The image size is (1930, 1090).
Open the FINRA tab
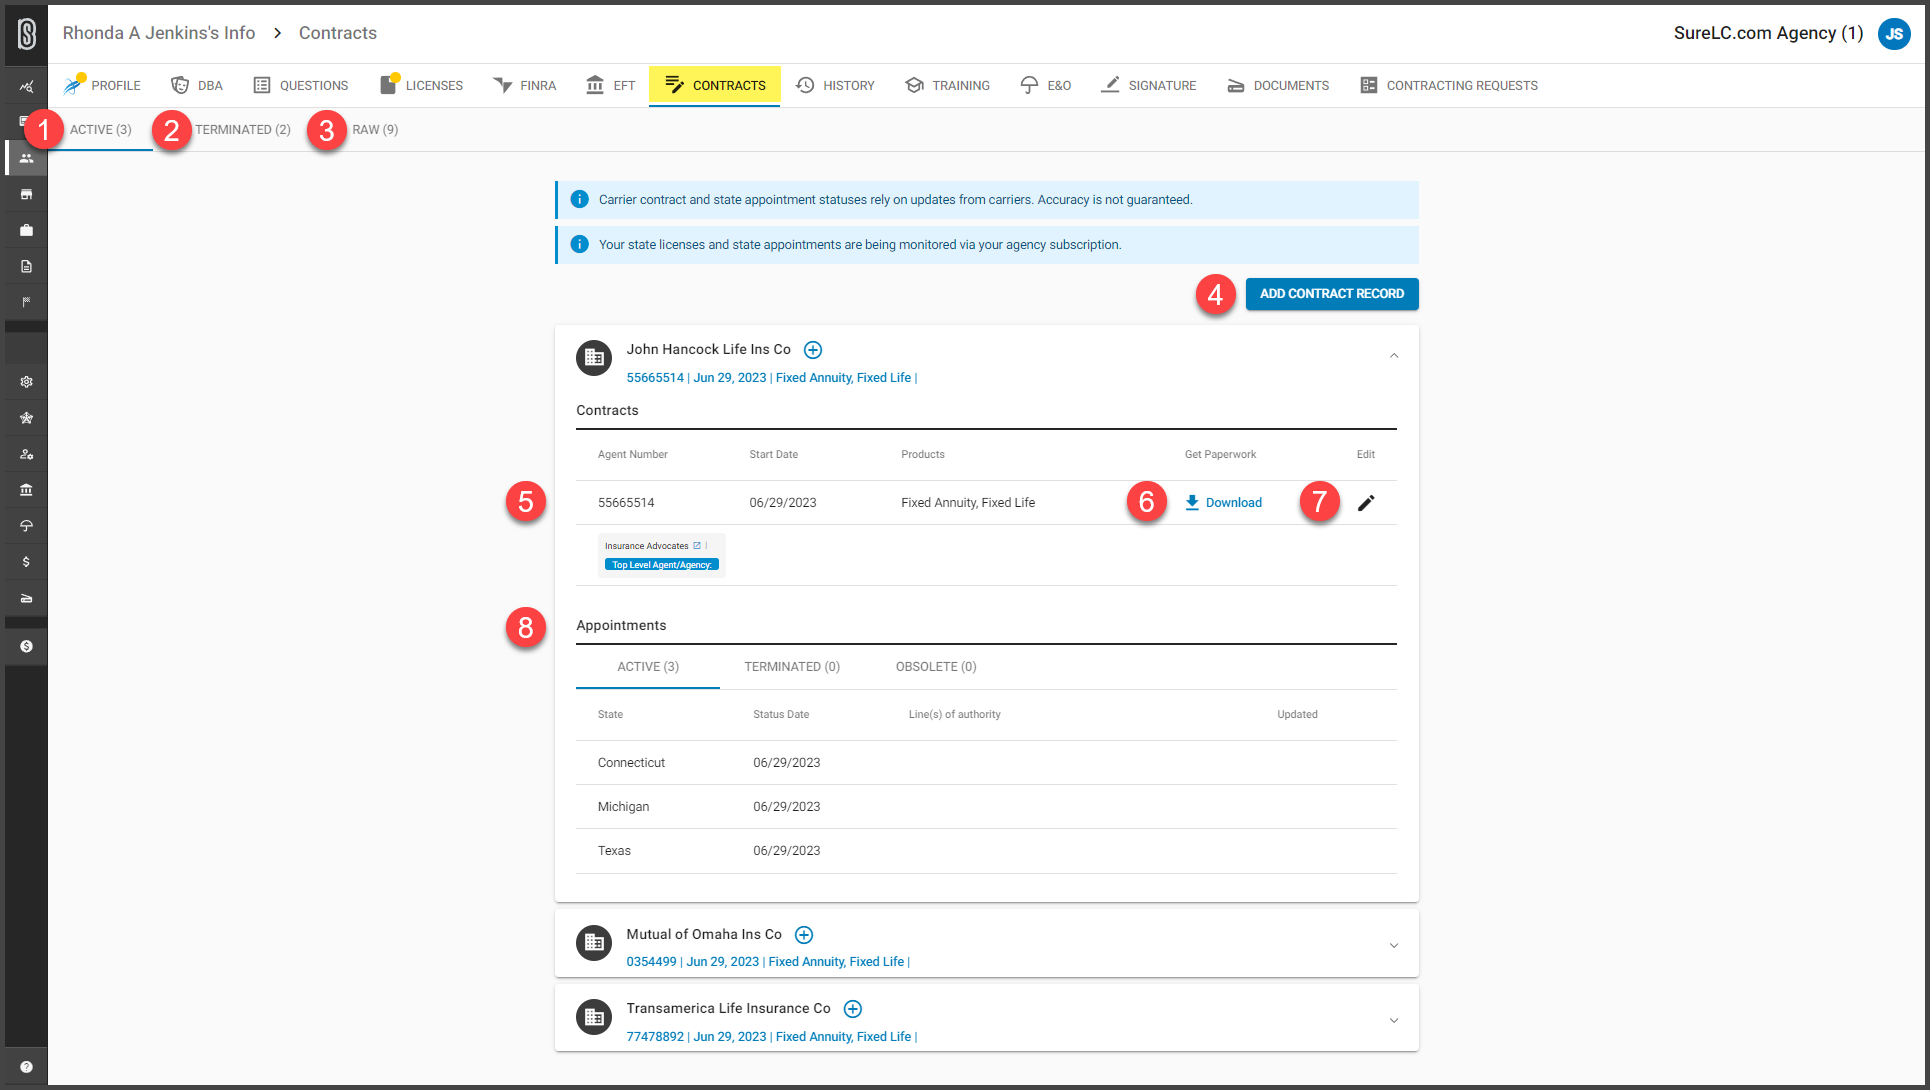click(525, 86)
